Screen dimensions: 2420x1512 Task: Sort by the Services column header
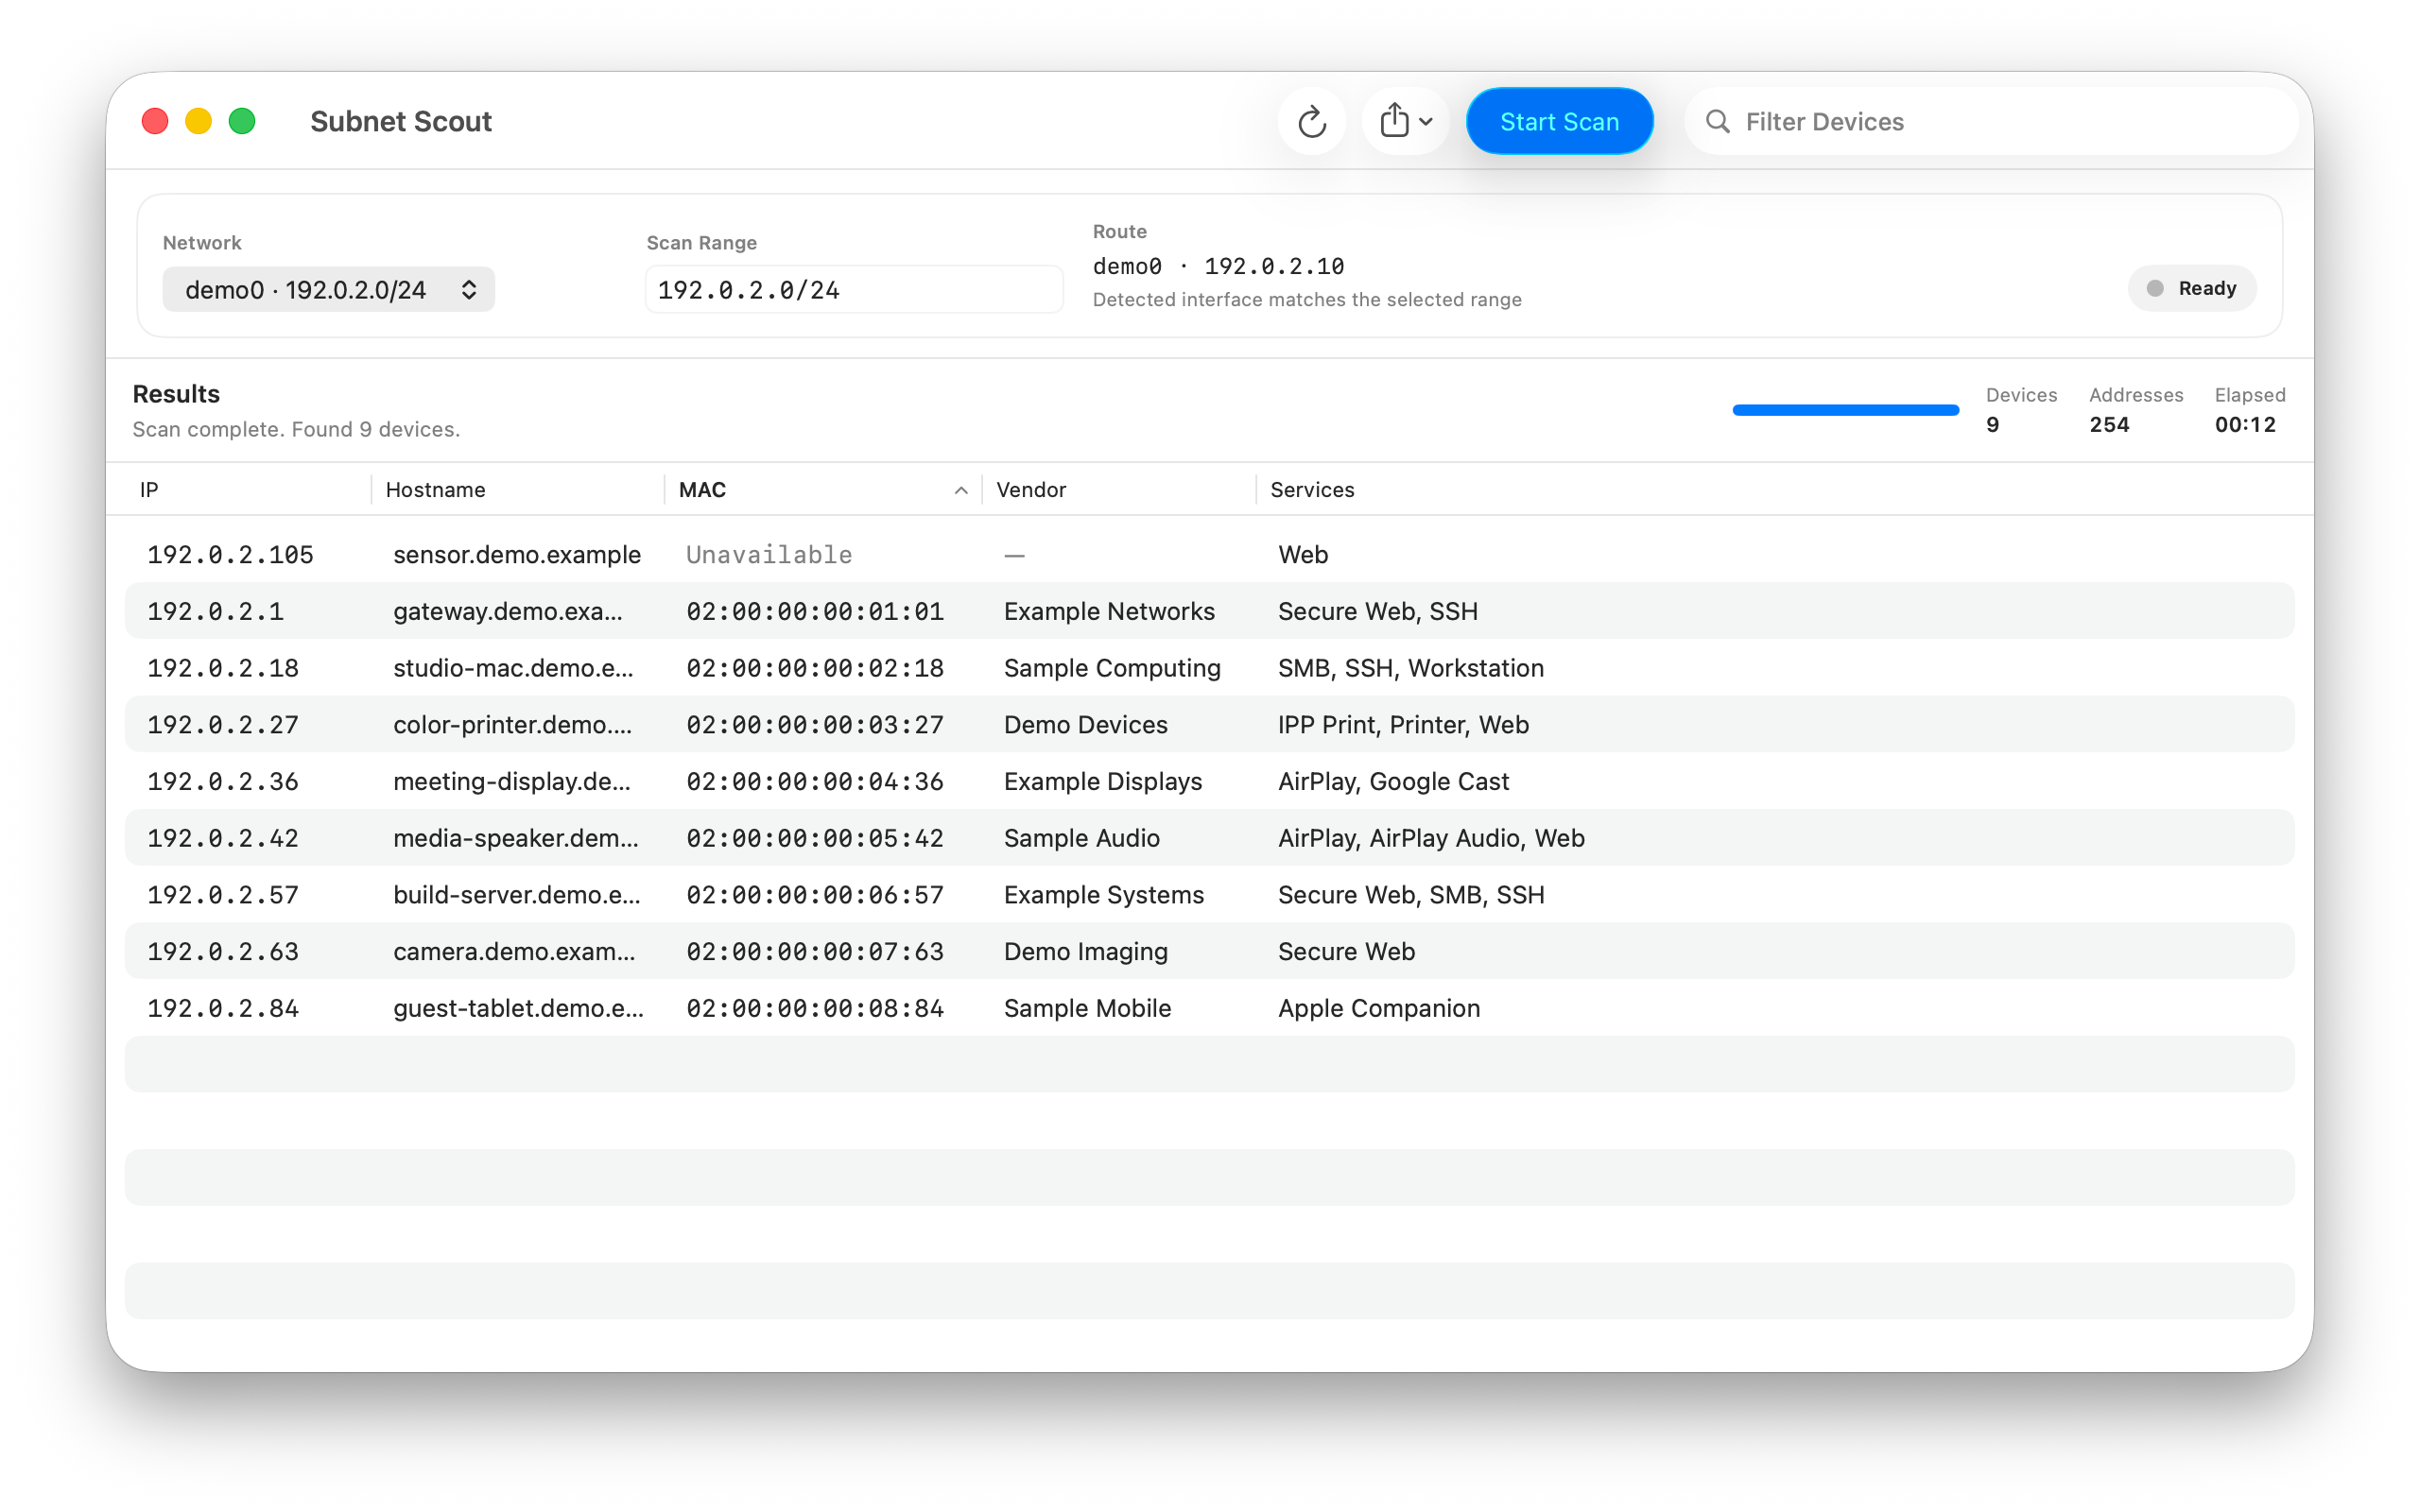[x=1312, y=490]
